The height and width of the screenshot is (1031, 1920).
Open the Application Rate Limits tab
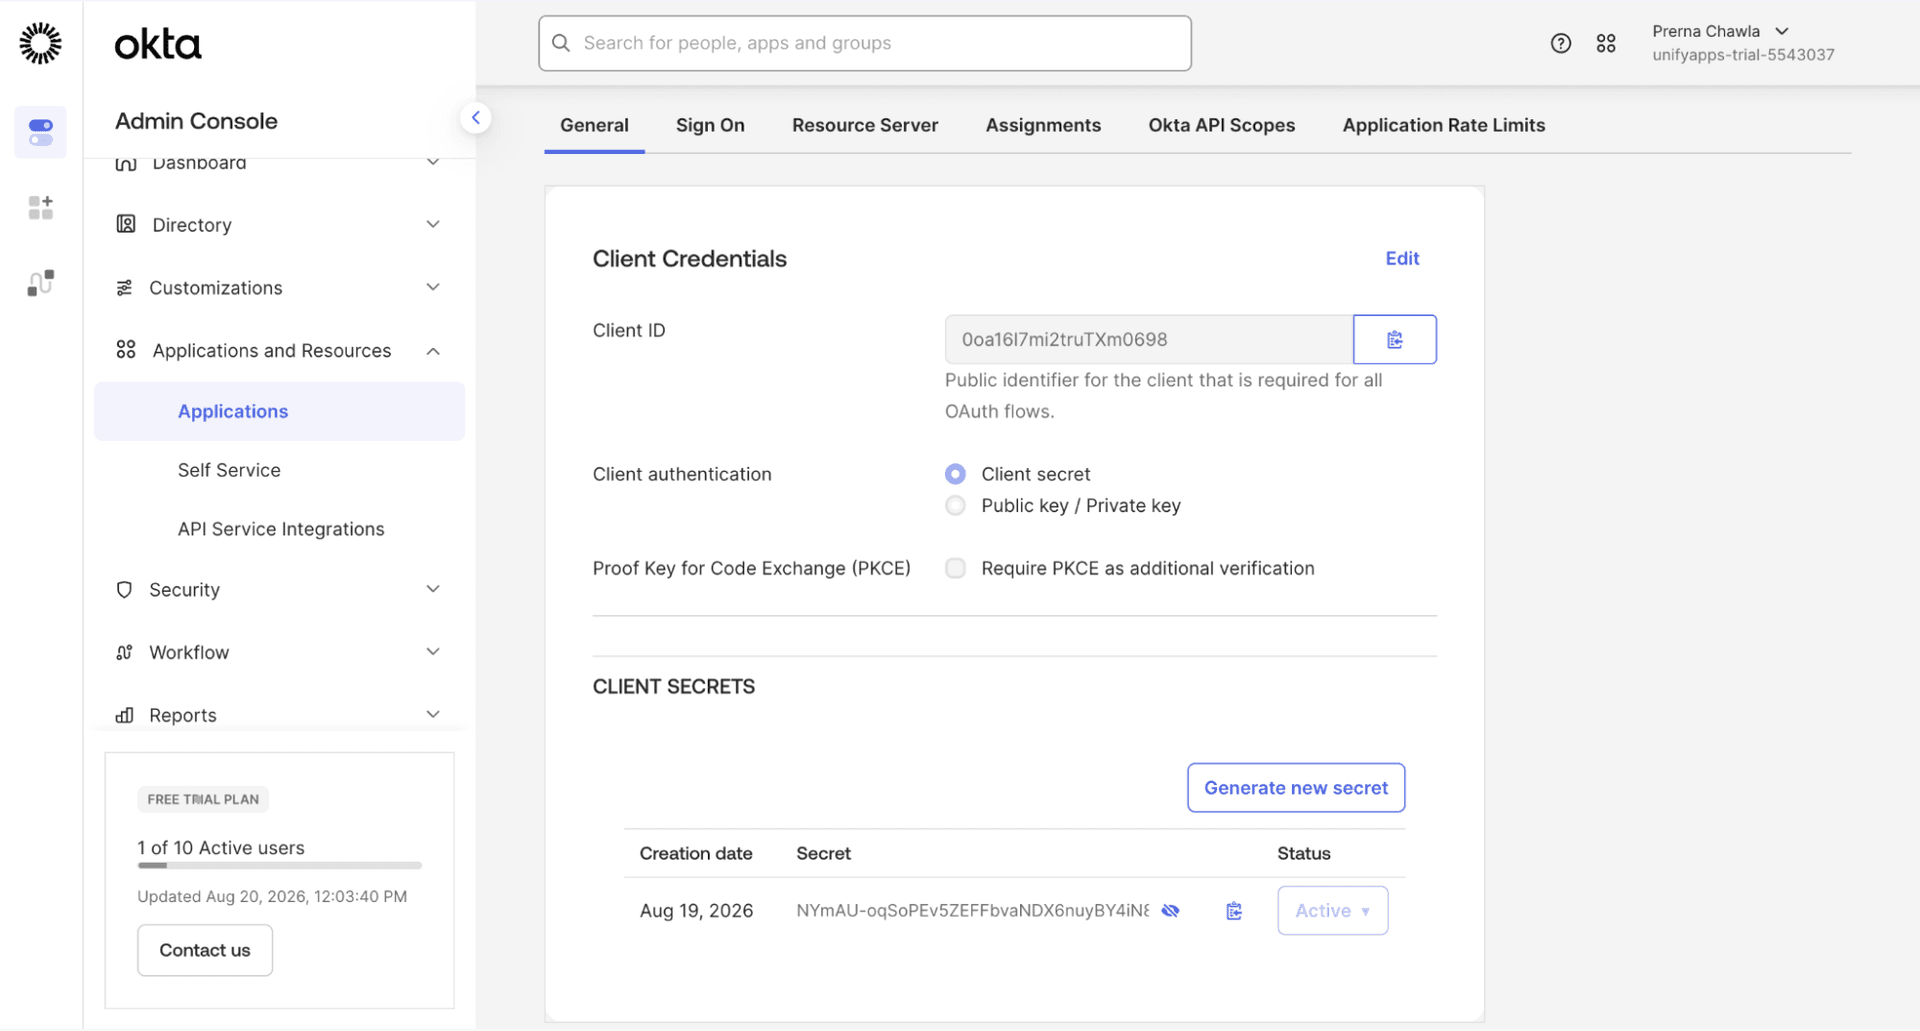click(1443, 126)
